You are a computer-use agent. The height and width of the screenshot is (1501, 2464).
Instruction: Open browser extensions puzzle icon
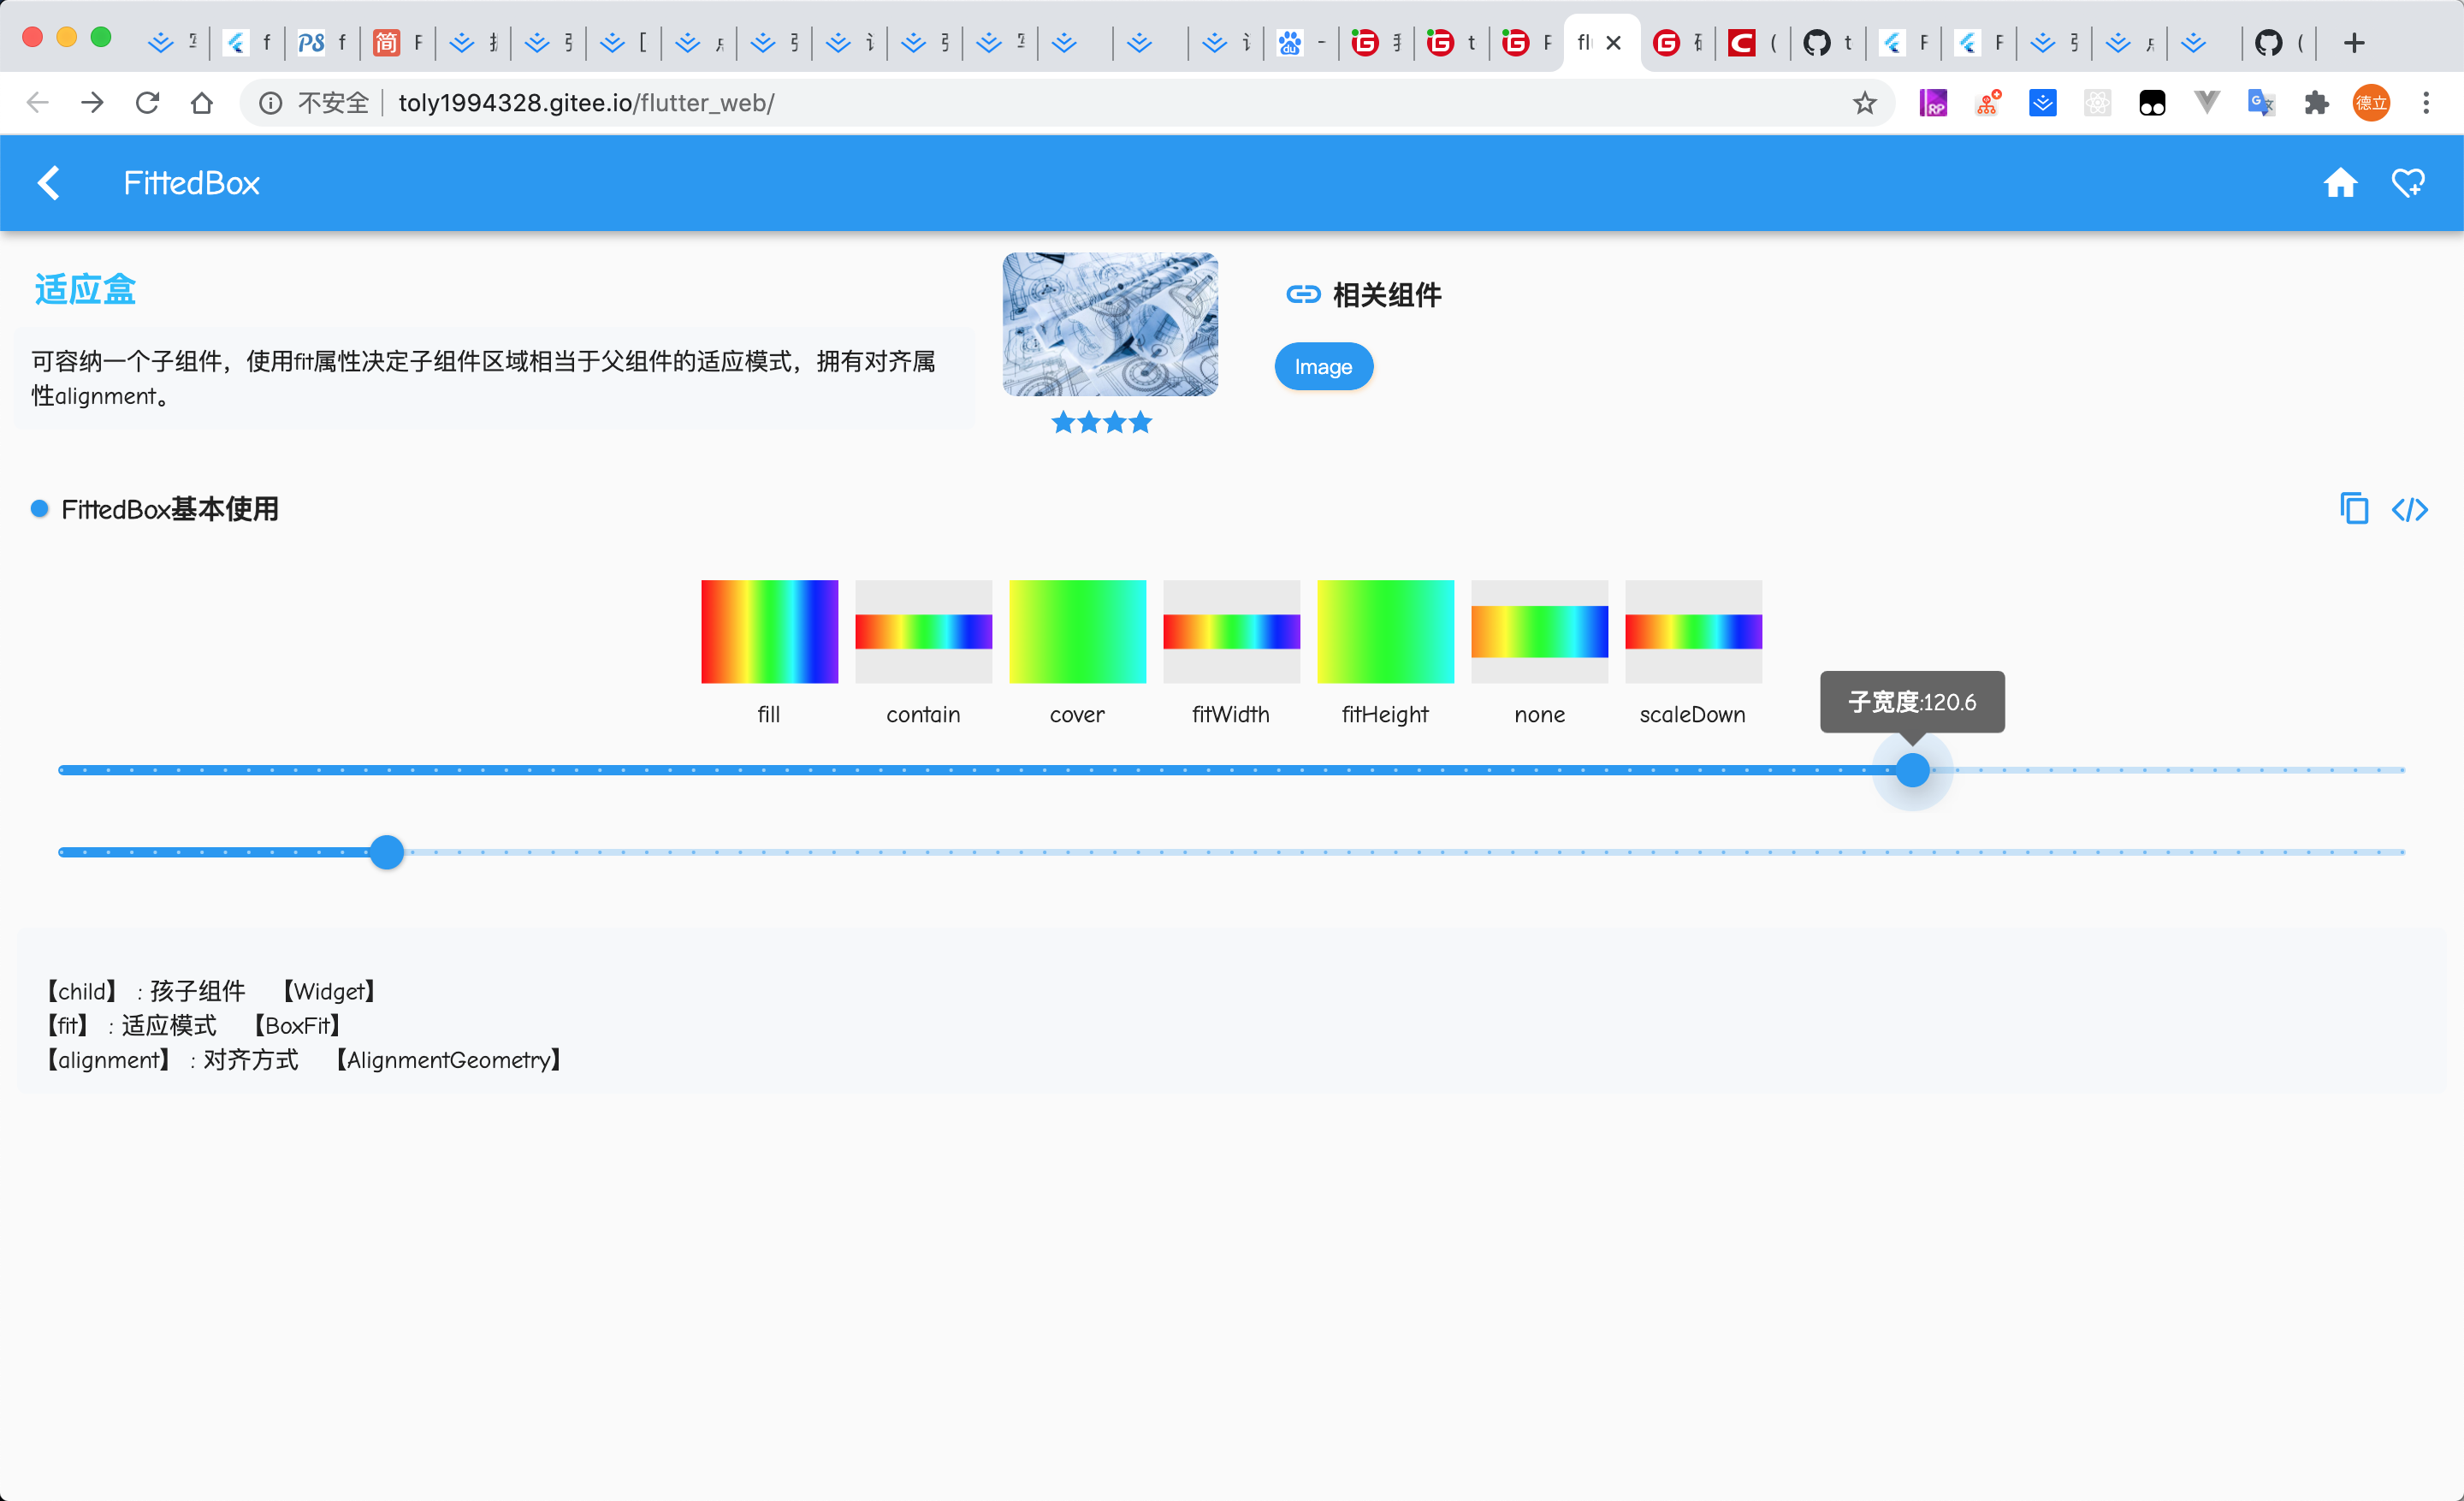click(x=2316, y=103)
